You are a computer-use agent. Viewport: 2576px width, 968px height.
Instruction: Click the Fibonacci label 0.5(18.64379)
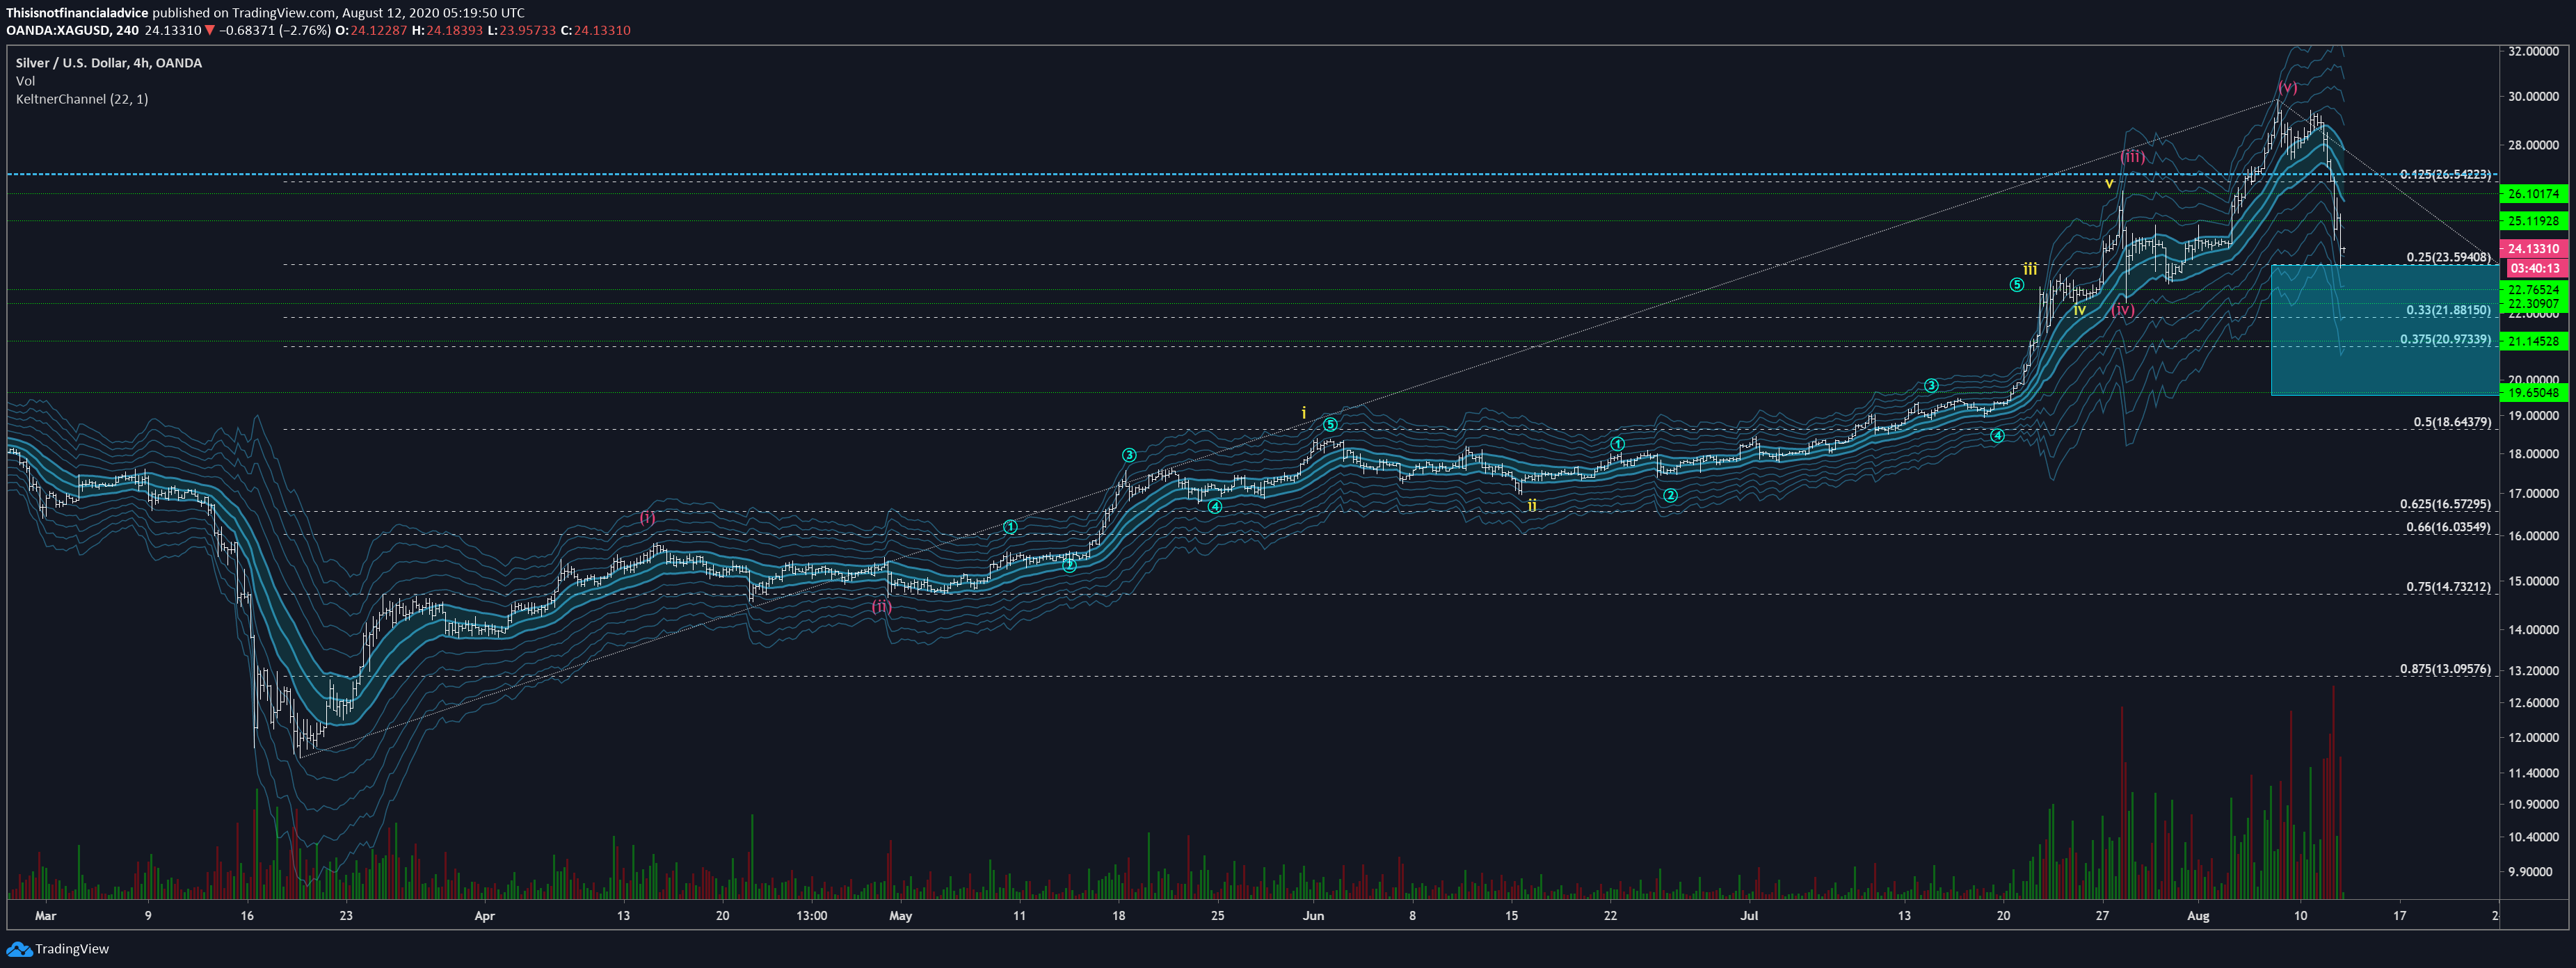pyautogui.click(x=2452, y=423)
